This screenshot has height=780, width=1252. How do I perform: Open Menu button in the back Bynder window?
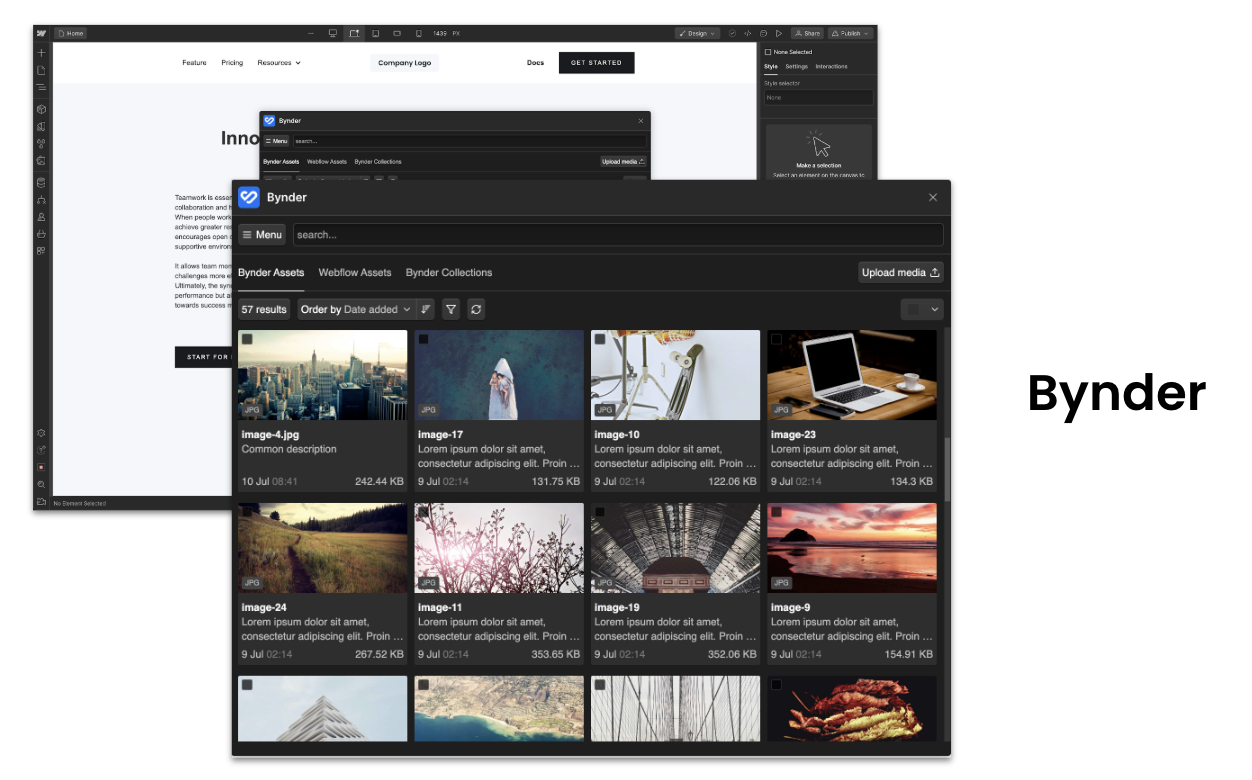pos(276,141)
